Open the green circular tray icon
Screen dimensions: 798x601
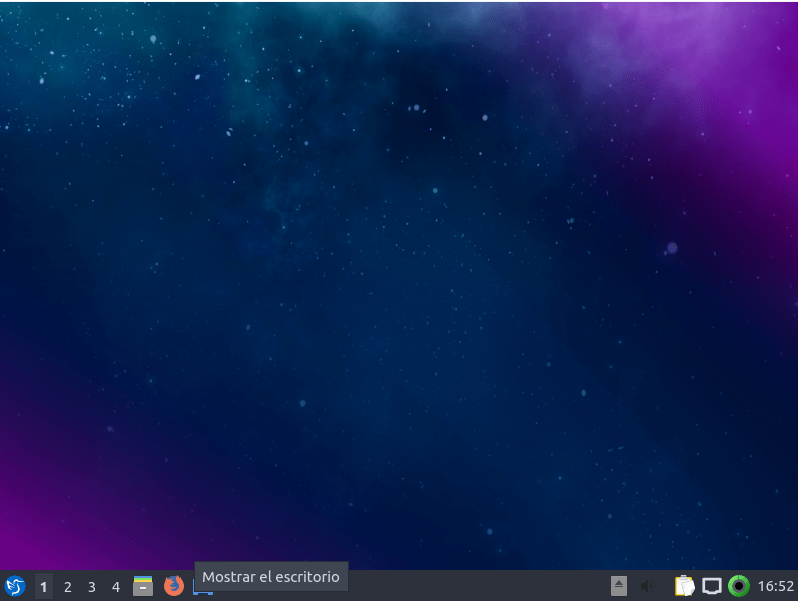point(739,586)
